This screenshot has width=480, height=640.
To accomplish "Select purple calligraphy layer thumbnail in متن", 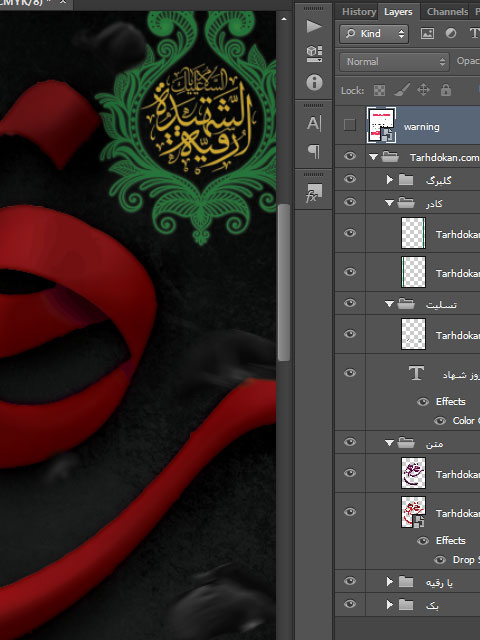I will pyautogui.click(x=413, y=473).
